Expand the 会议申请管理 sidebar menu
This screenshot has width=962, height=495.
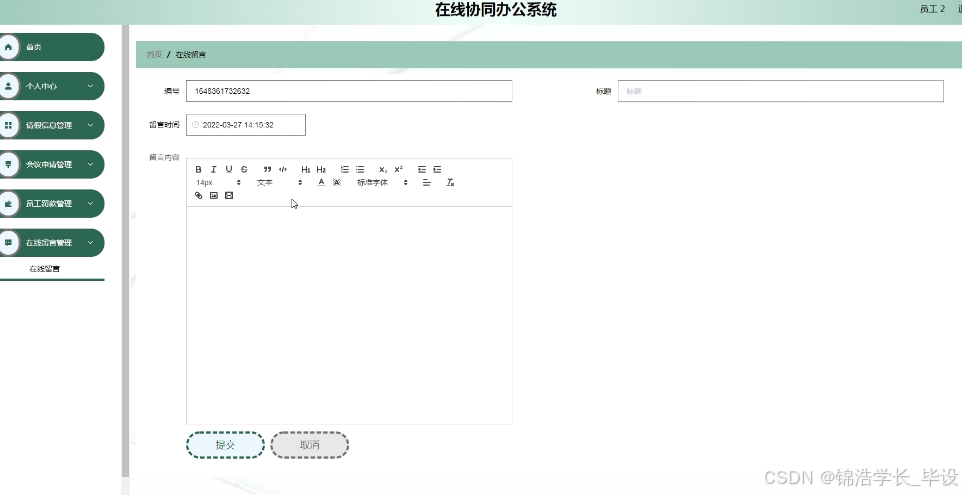(x=52, y=164)
